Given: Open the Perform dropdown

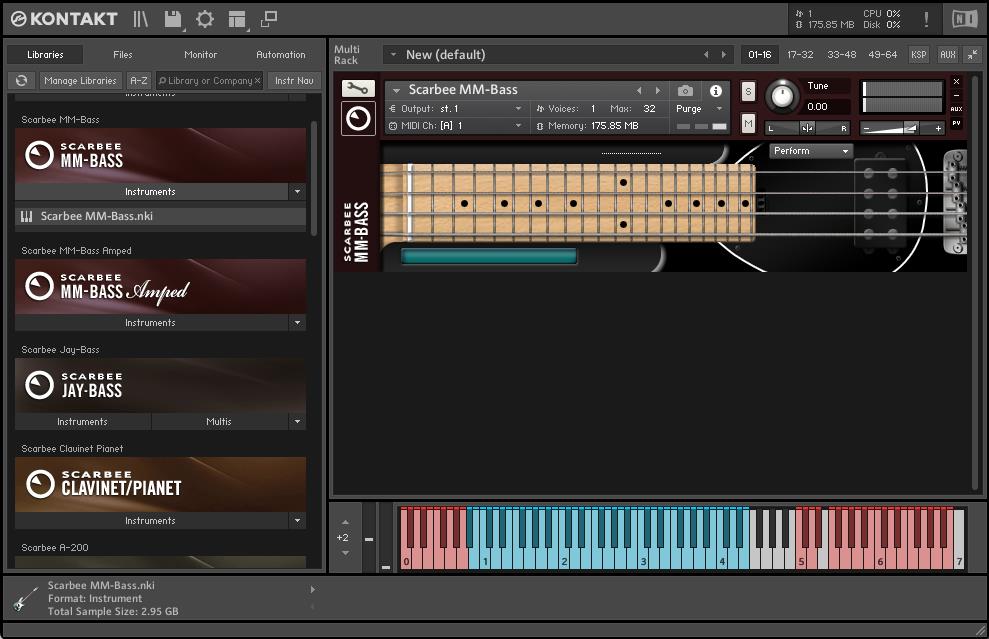Looking at the screenshot, I should tap(810, 151).
